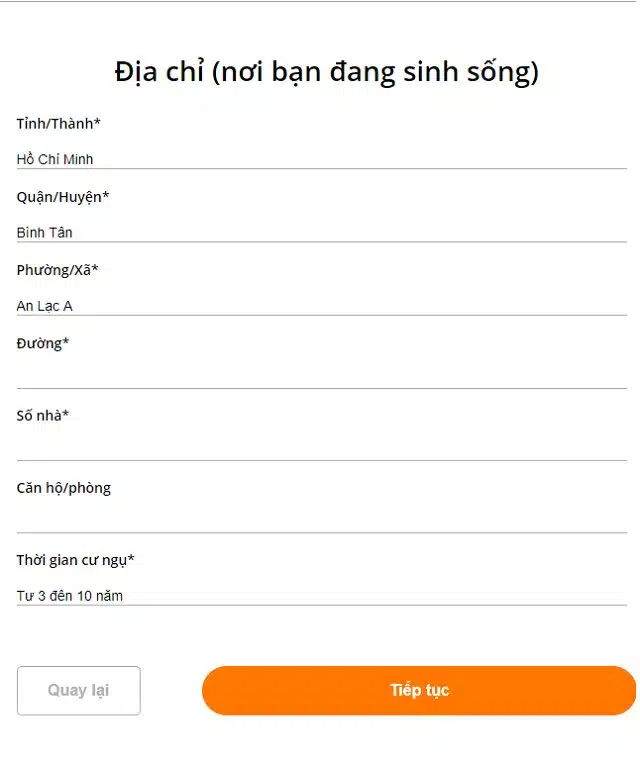Open the residence duration dropdown showing Từ 3 đến 10 năm
This screenshot has height=758, width=640.
coord(320,595)
